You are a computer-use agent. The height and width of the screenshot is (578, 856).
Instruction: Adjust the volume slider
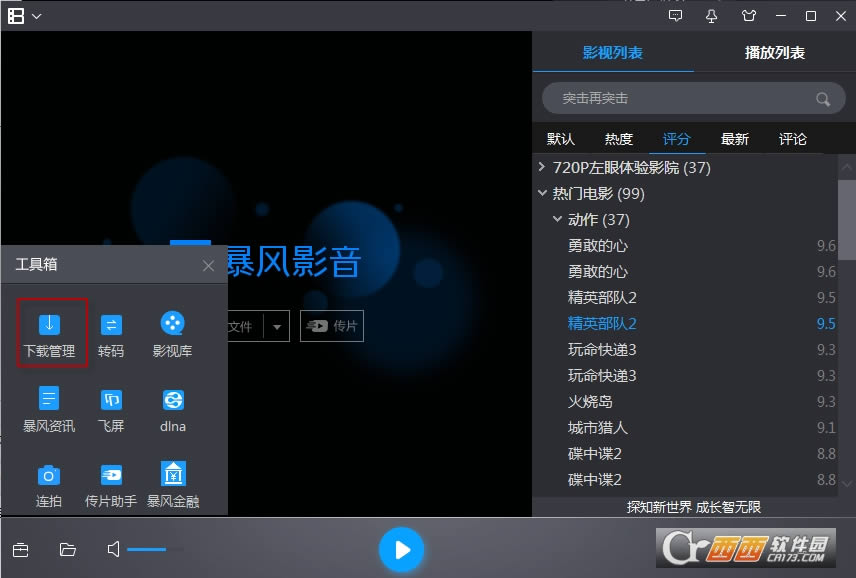pyautogui.click(x=156, y=549)
